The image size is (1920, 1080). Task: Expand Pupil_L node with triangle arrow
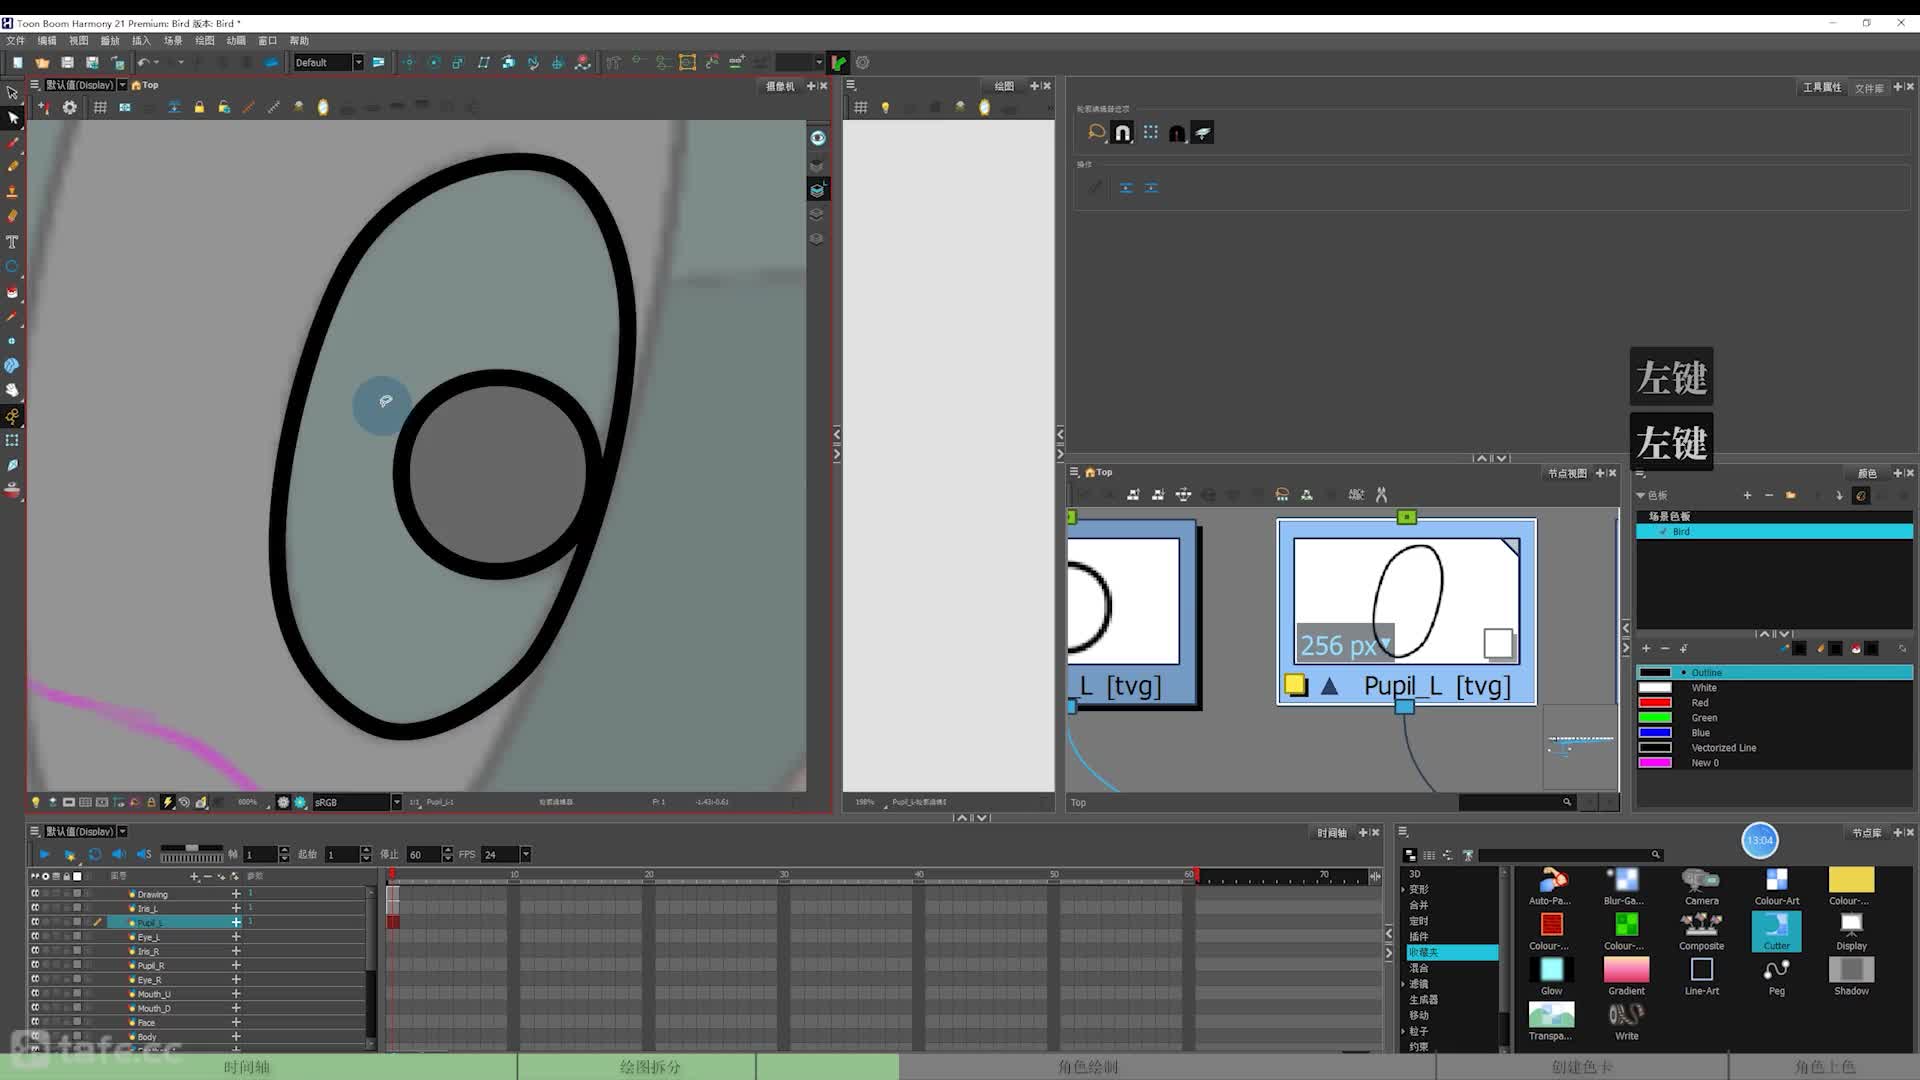click(x=1329, y=686)
